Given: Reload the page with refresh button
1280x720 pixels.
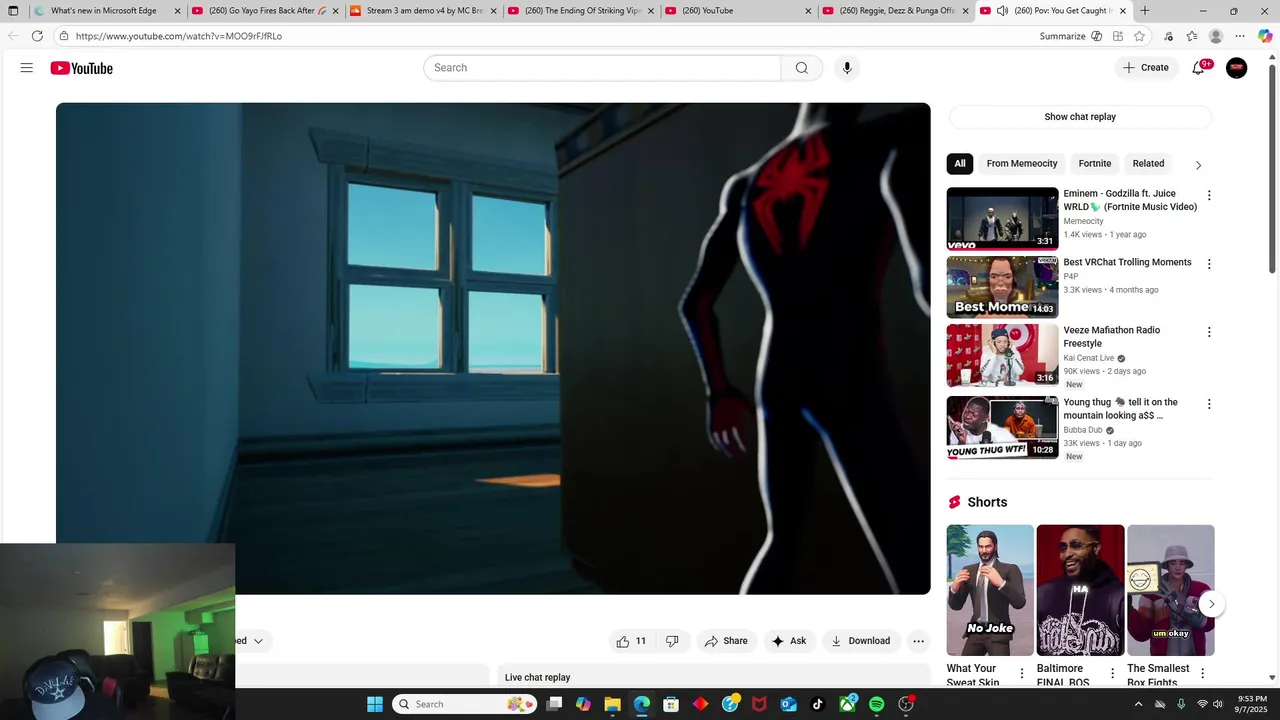Looking at the screenshot, I should point(37,36).
